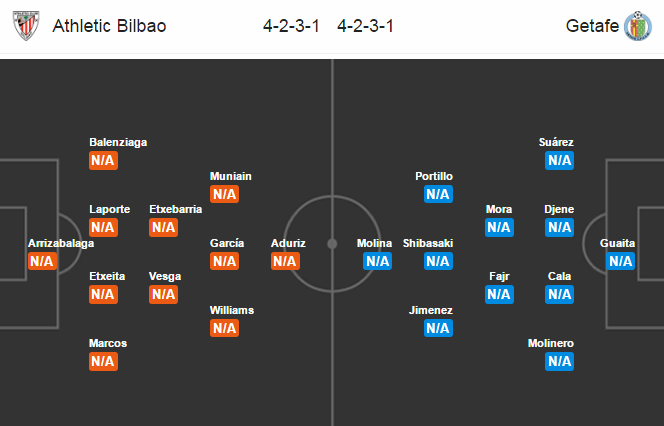The height and width of the screenshot is (426, 664).
Task: Click the Portillo player name
Action: [434, 176]
